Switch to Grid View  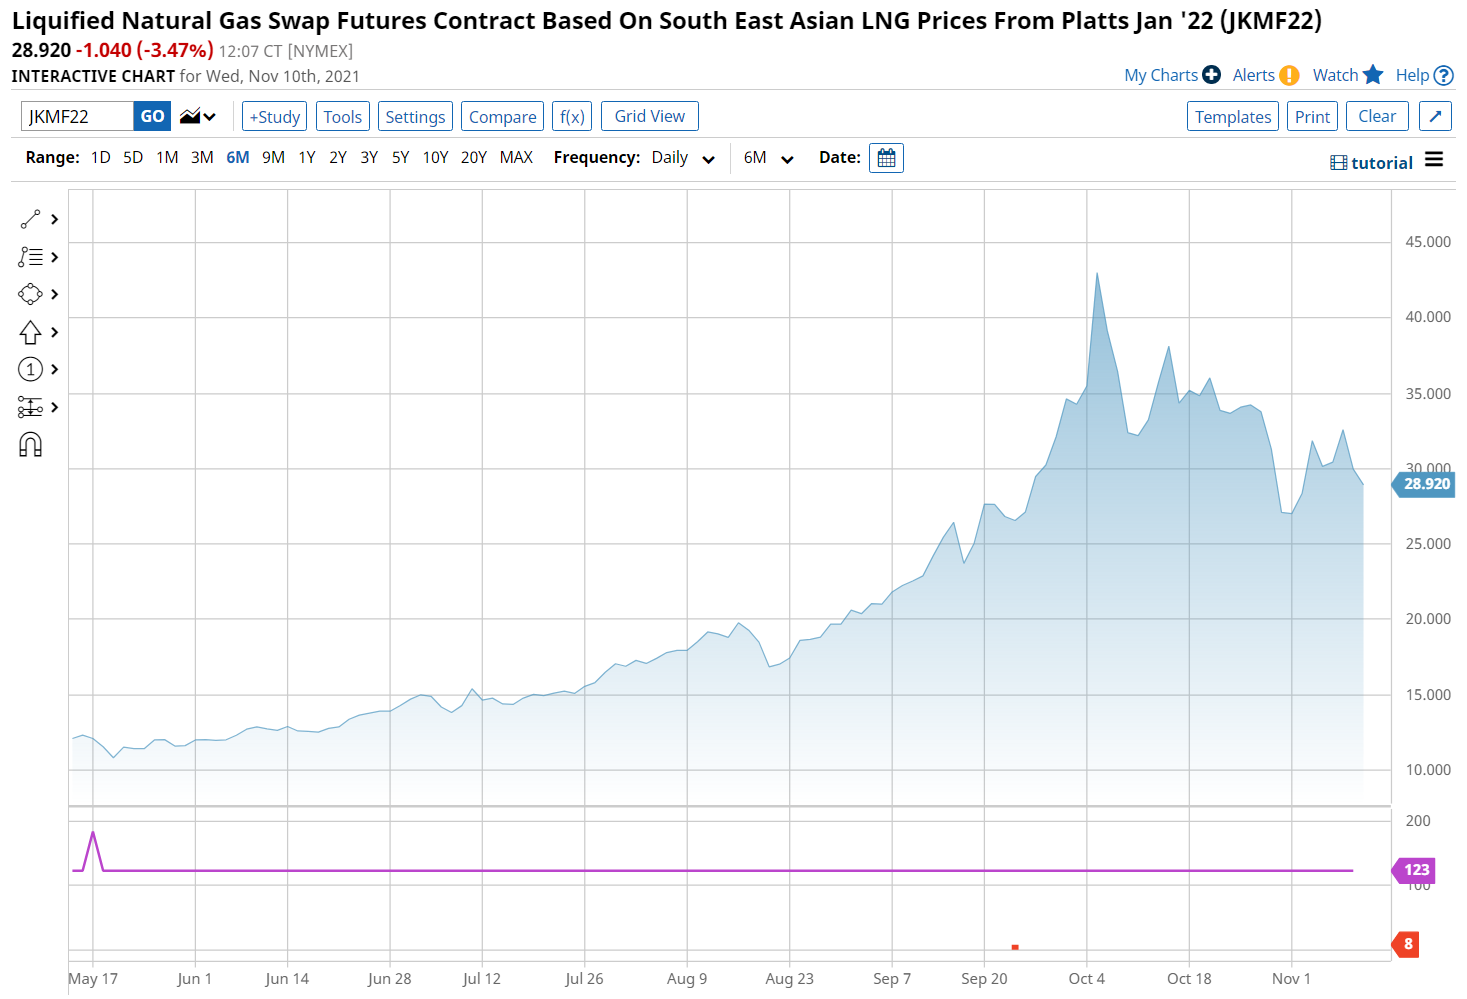coord(649,117)
